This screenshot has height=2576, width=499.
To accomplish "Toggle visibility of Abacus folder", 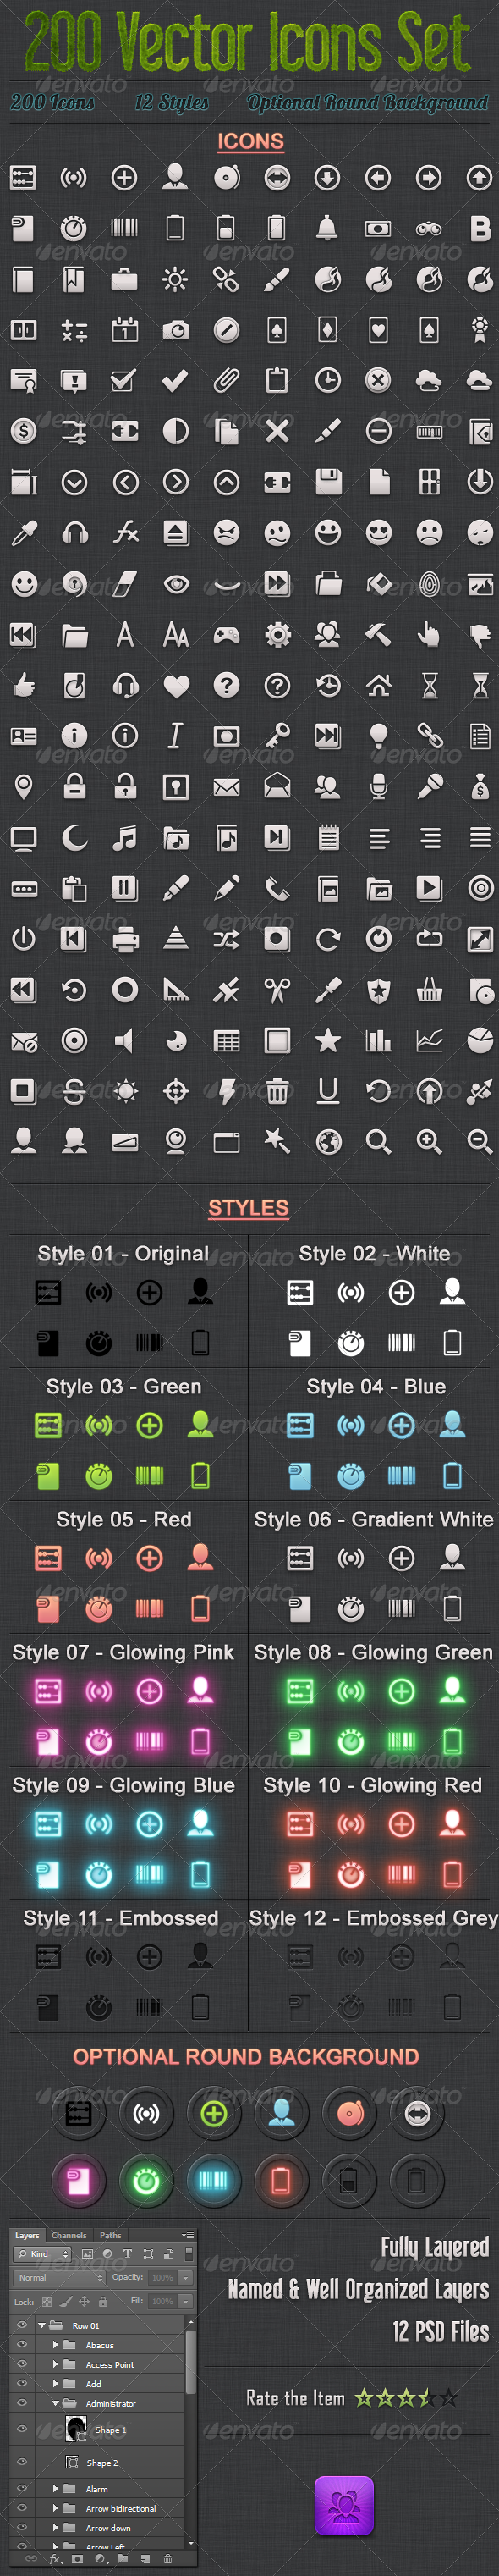I will [x=22, y=2345].
